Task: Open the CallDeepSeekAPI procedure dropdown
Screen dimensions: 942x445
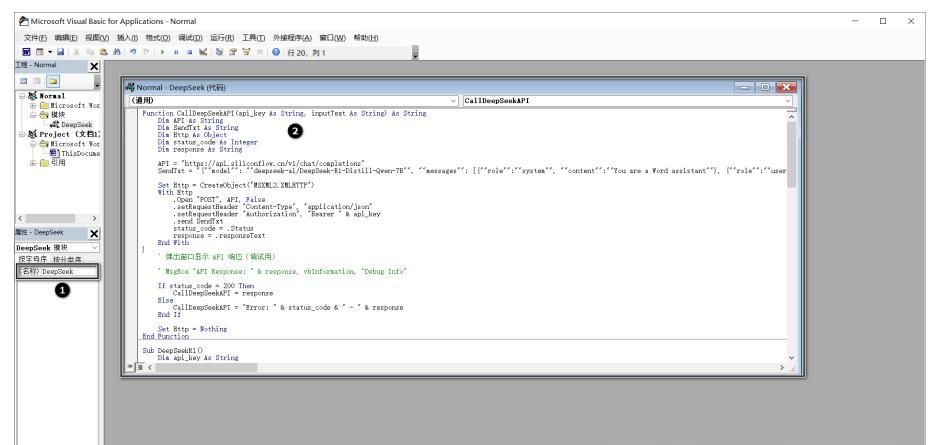Action: coord(788,101)
